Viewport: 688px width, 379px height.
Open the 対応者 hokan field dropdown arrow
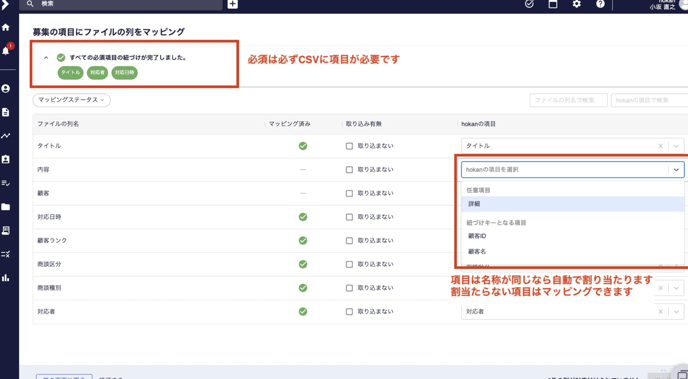click(676, 312)
